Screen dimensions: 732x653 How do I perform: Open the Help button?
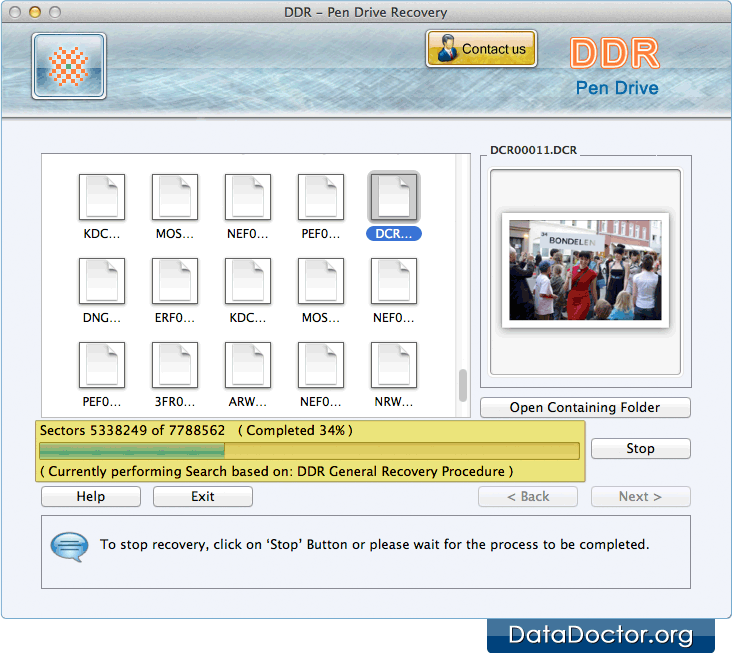point(91,497)
